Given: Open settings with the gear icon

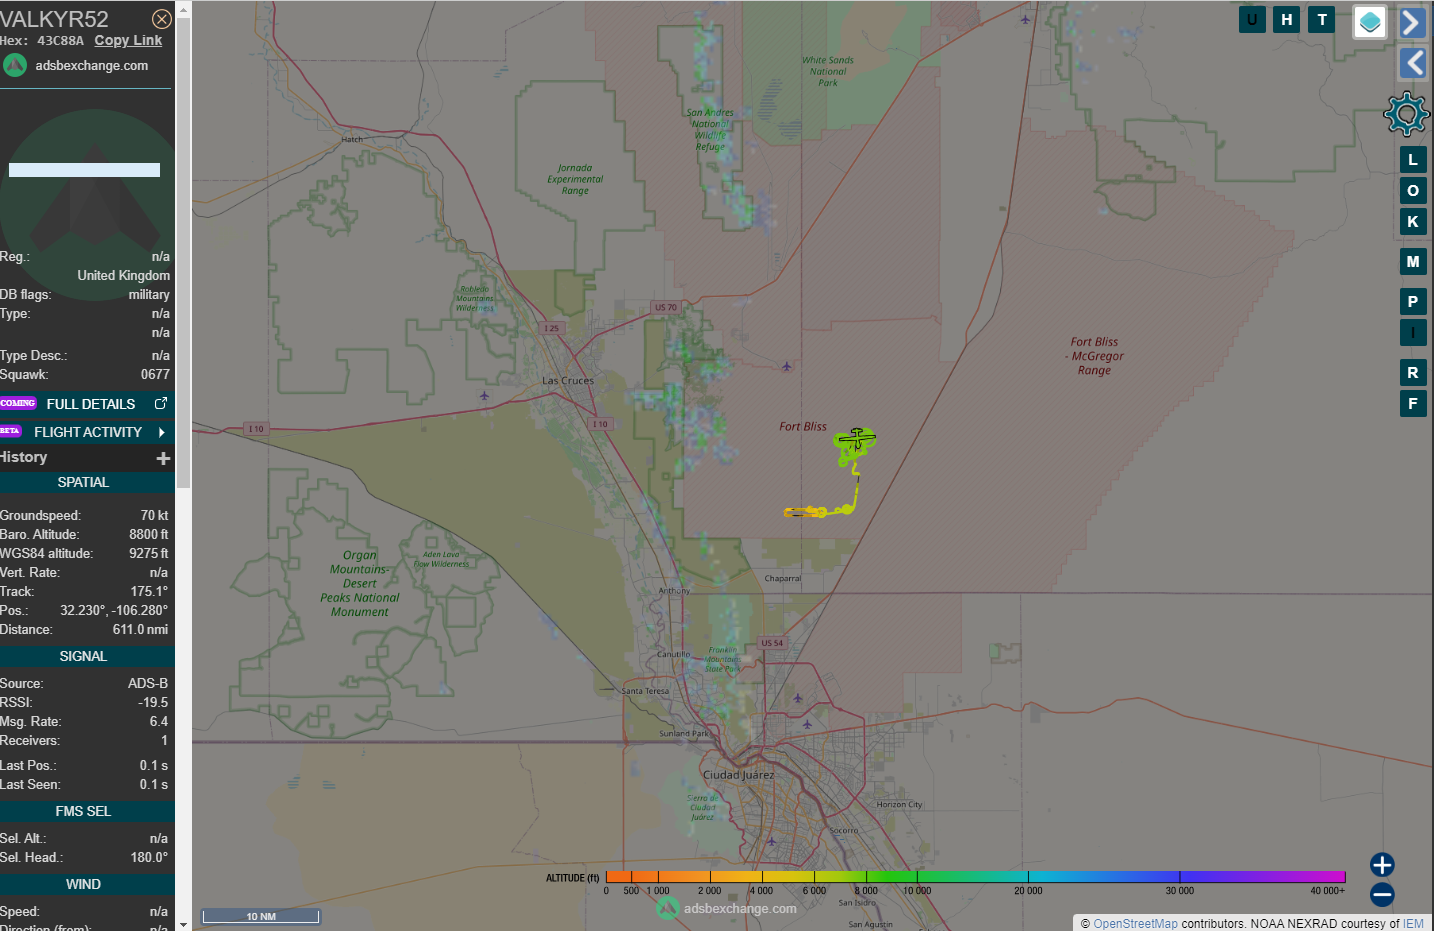Looking at the screenshot, I should point(1407,114).
